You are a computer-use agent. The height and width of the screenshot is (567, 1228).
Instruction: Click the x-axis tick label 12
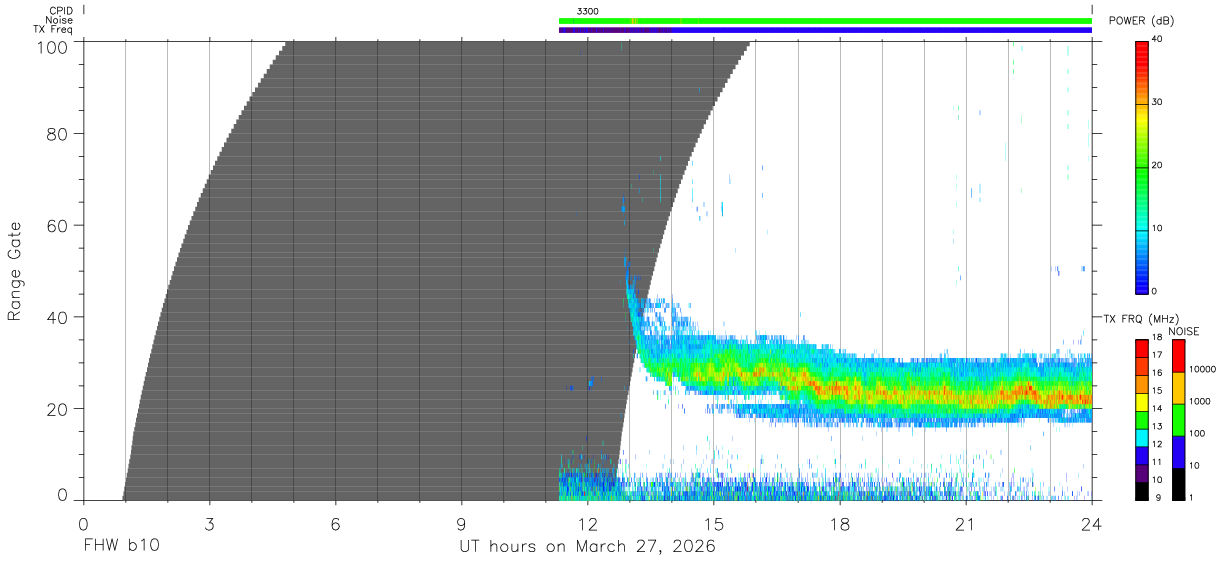coord(587,523)
